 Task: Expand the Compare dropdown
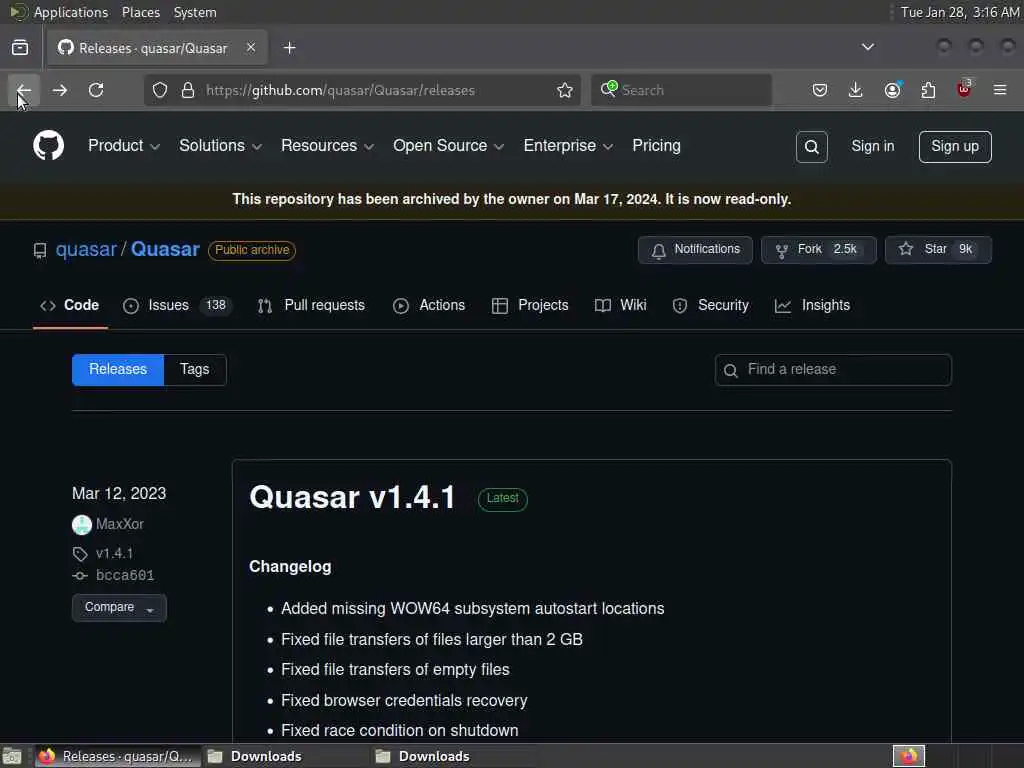[x=119, y=607]
